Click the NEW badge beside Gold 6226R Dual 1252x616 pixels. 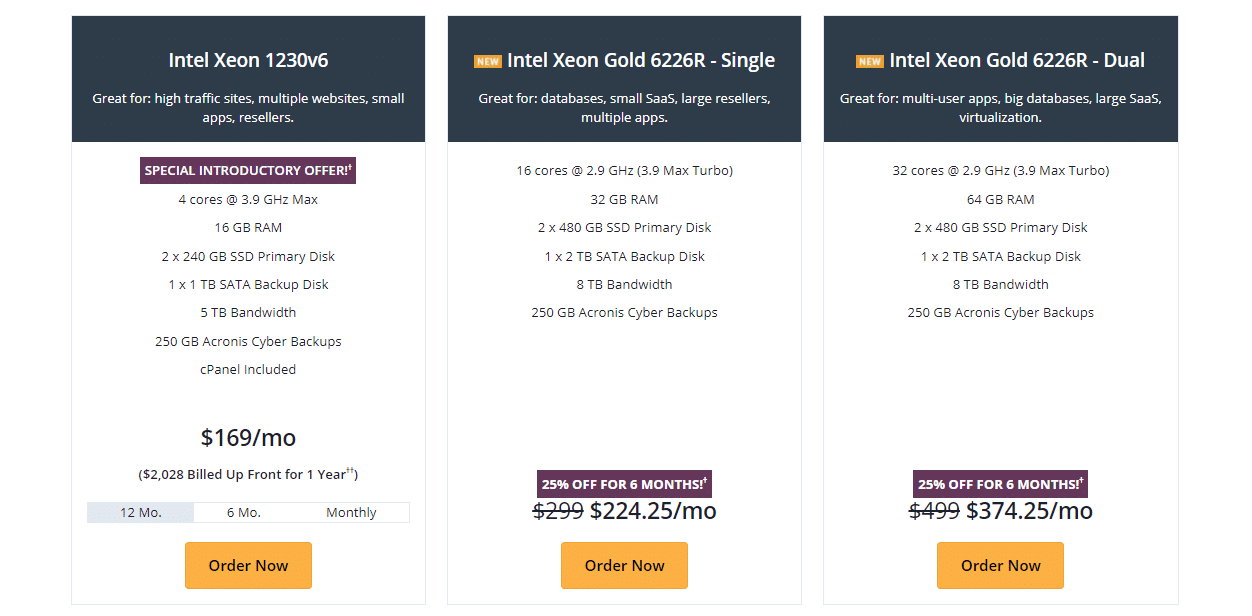[869, 61]
